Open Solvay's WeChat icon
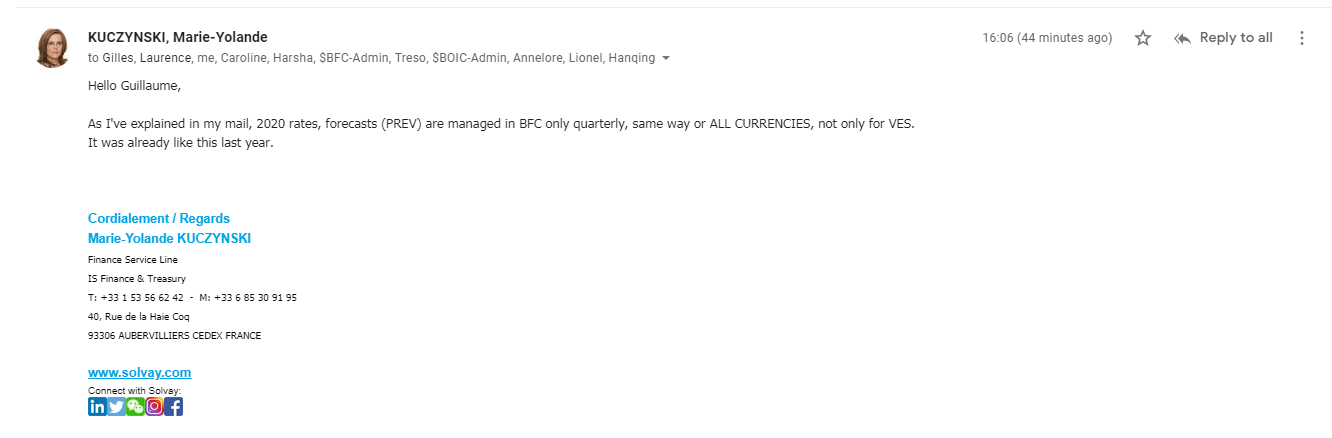 135,406
